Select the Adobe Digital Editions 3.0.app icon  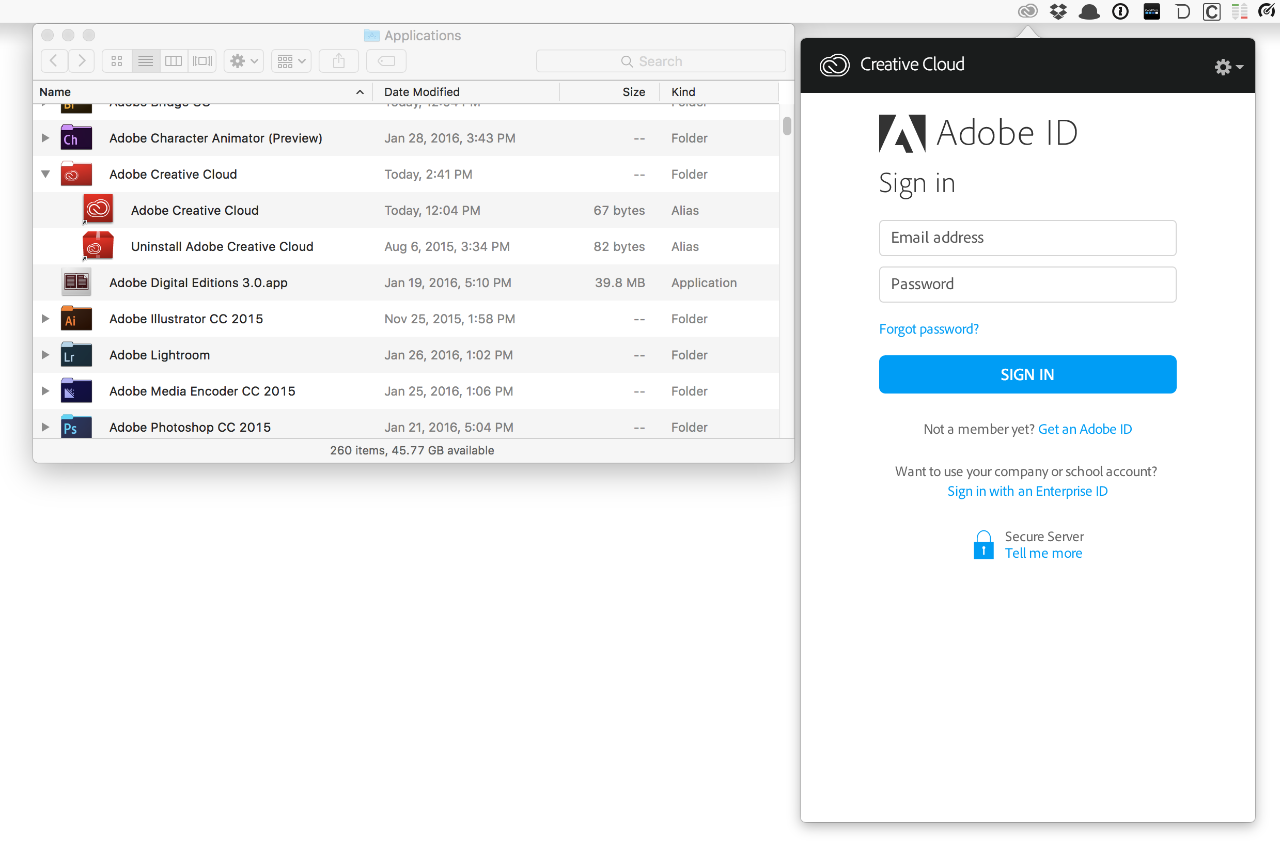[x=76, y=282]
